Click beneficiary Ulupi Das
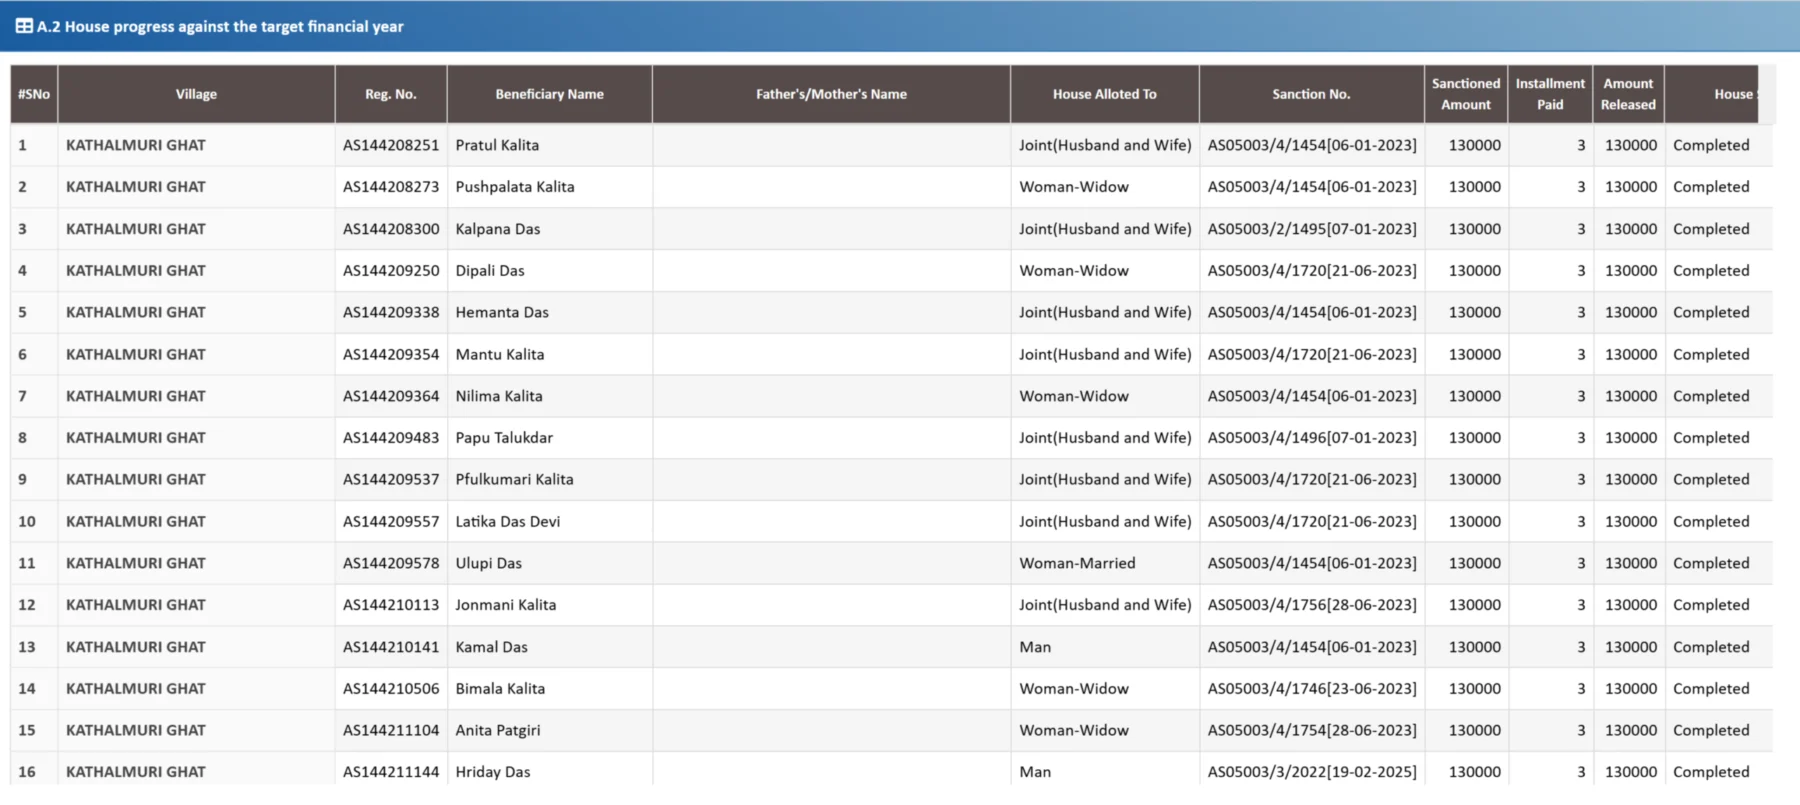Viewport: 1800px width, 805px height. click(489, 563)
